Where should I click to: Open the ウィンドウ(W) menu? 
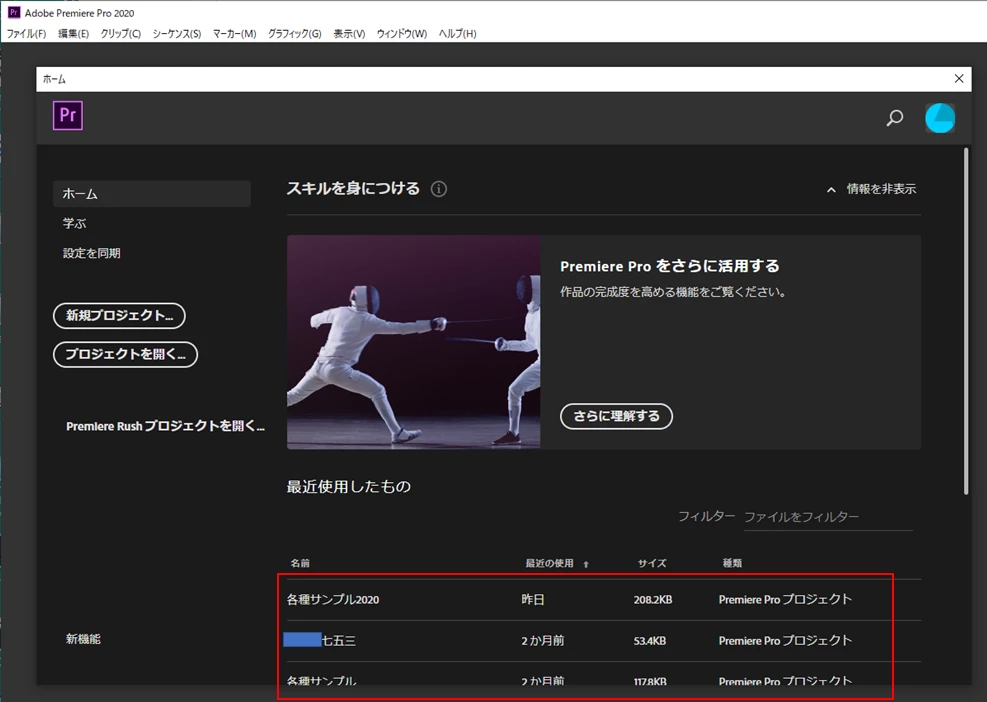(402, 34)
